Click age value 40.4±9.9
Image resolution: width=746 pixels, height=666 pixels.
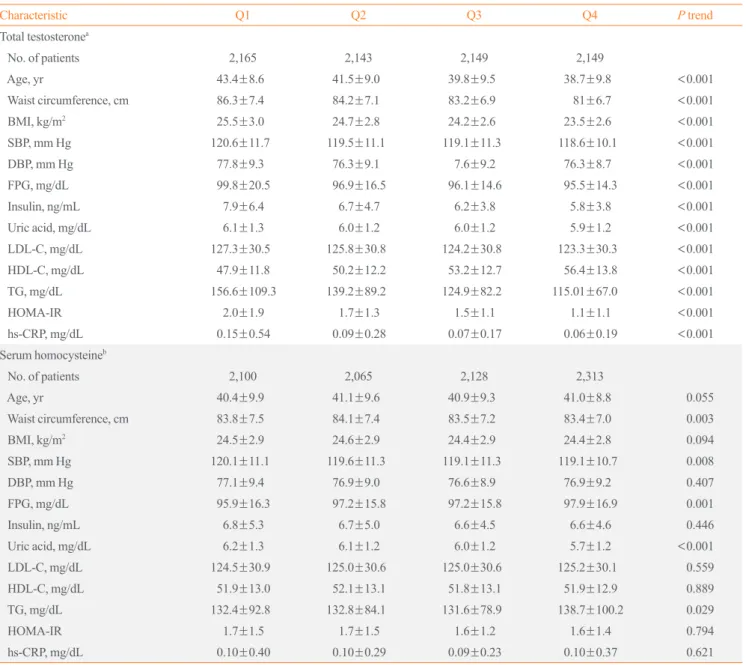[x=240, y=398]
